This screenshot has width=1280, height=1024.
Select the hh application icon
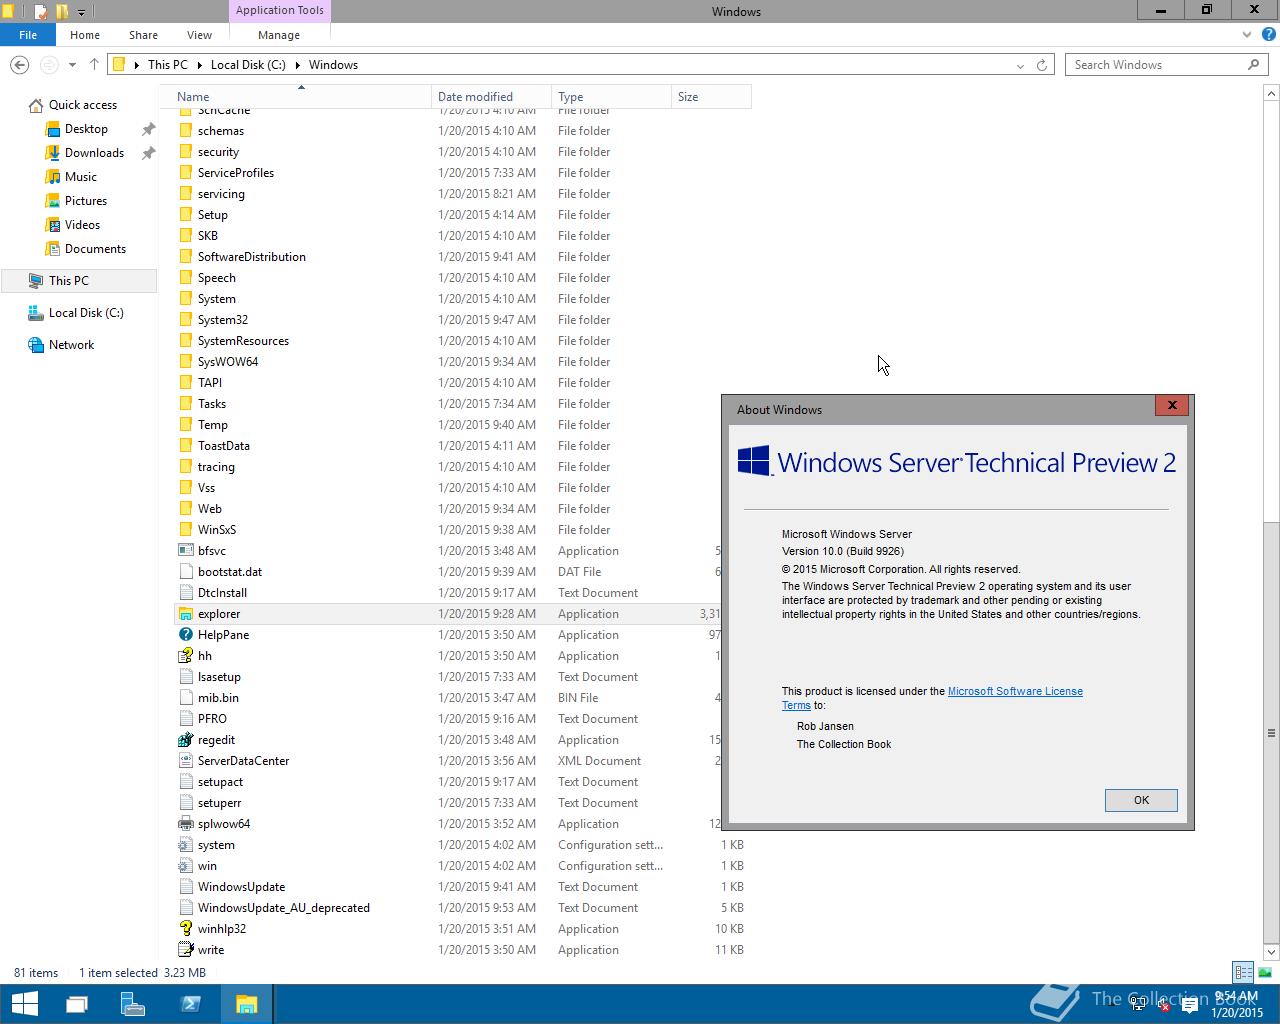[185, 656]
